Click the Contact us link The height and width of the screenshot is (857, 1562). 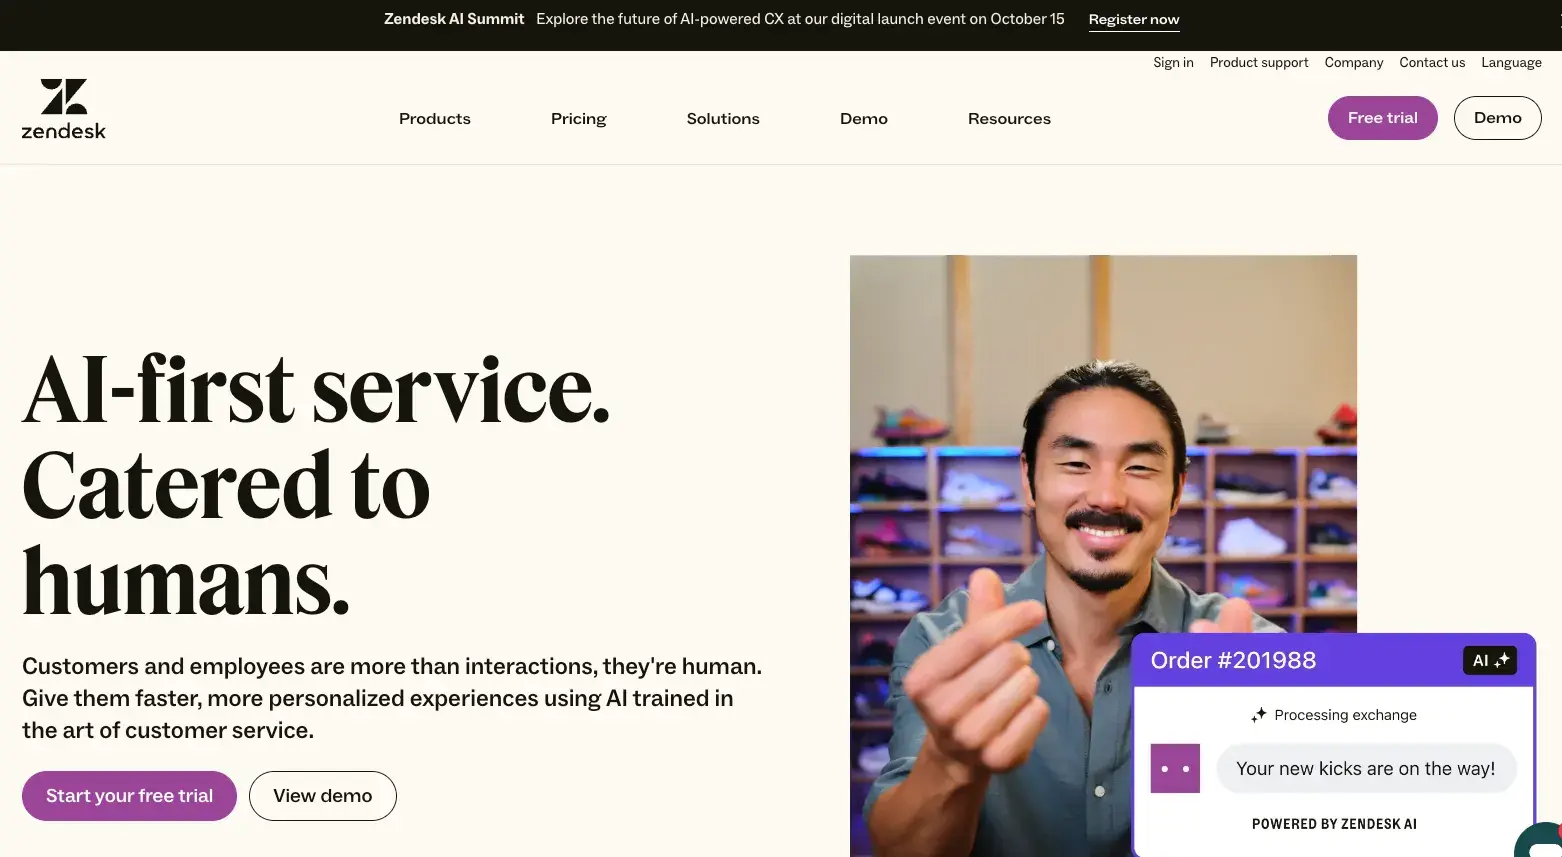point(1431,62)
